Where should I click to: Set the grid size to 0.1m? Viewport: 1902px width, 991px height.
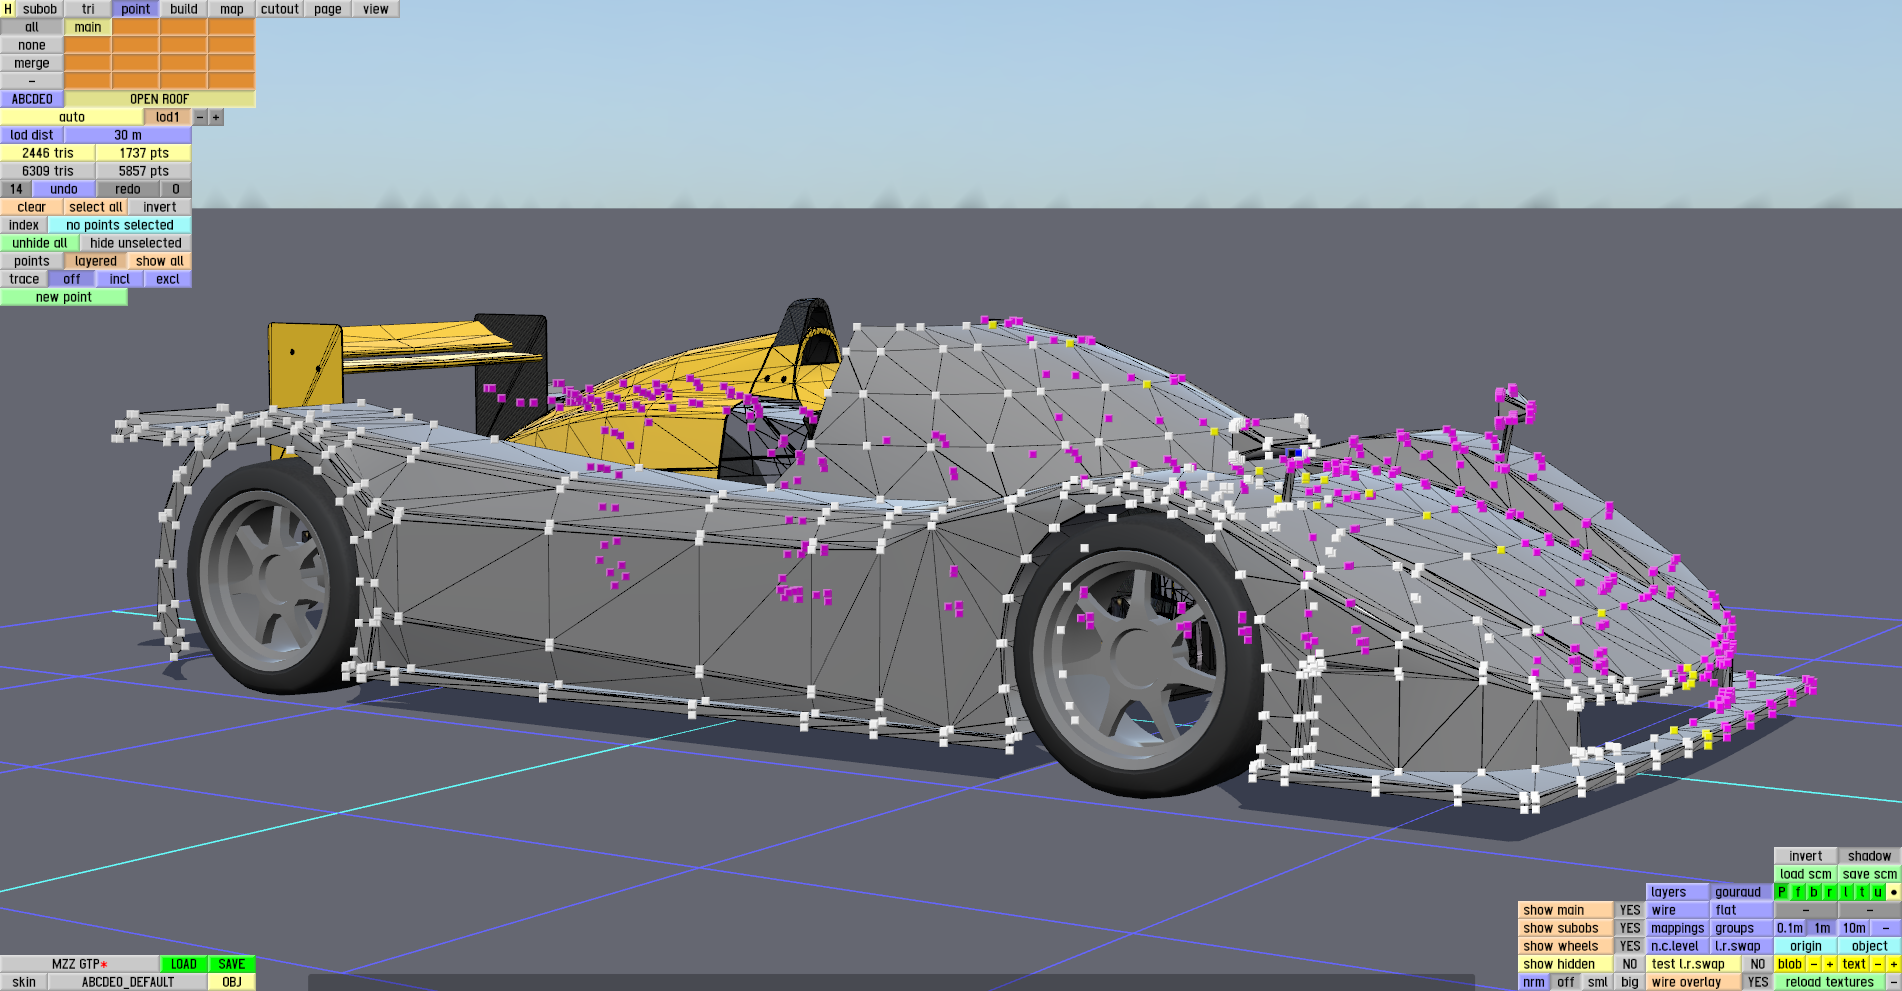(1790, 928)
